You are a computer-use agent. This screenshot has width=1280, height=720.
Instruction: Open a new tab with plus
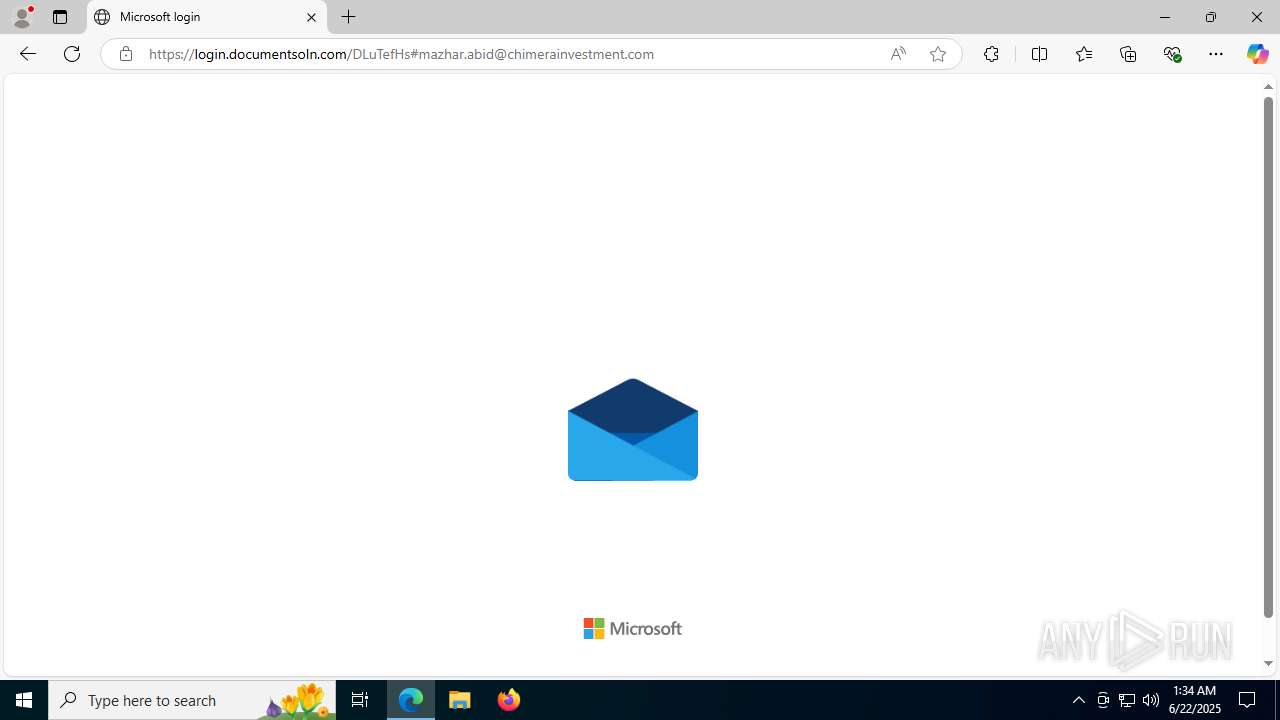[x=349, y=17]
